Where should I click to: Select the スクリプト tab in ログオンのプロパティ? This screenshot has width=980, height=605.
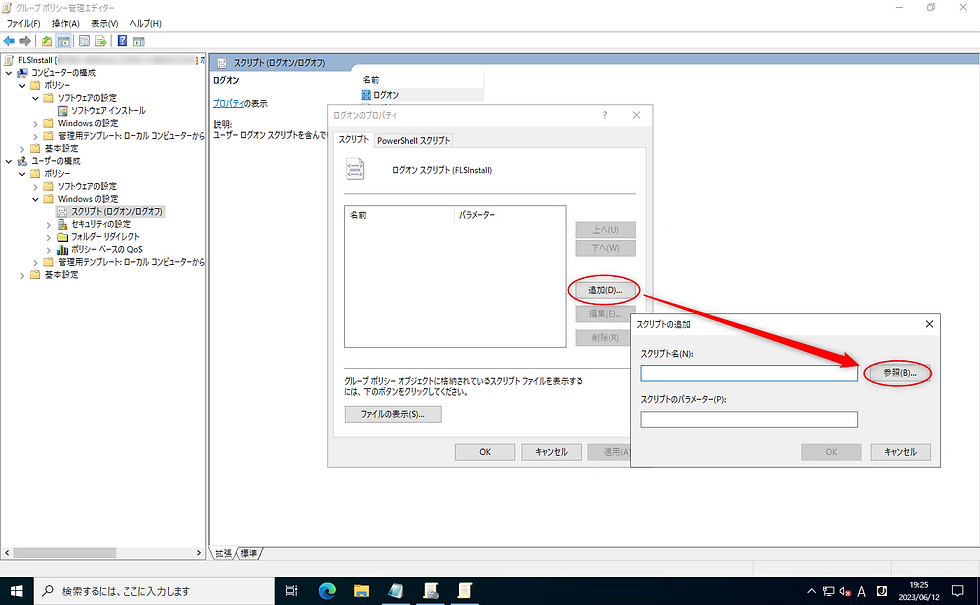(x=353, y=139)
